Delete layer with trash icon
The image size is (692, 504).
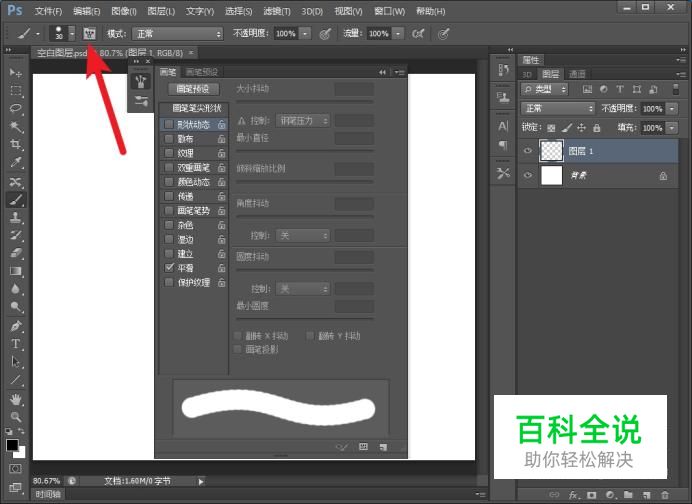[665, 495]
